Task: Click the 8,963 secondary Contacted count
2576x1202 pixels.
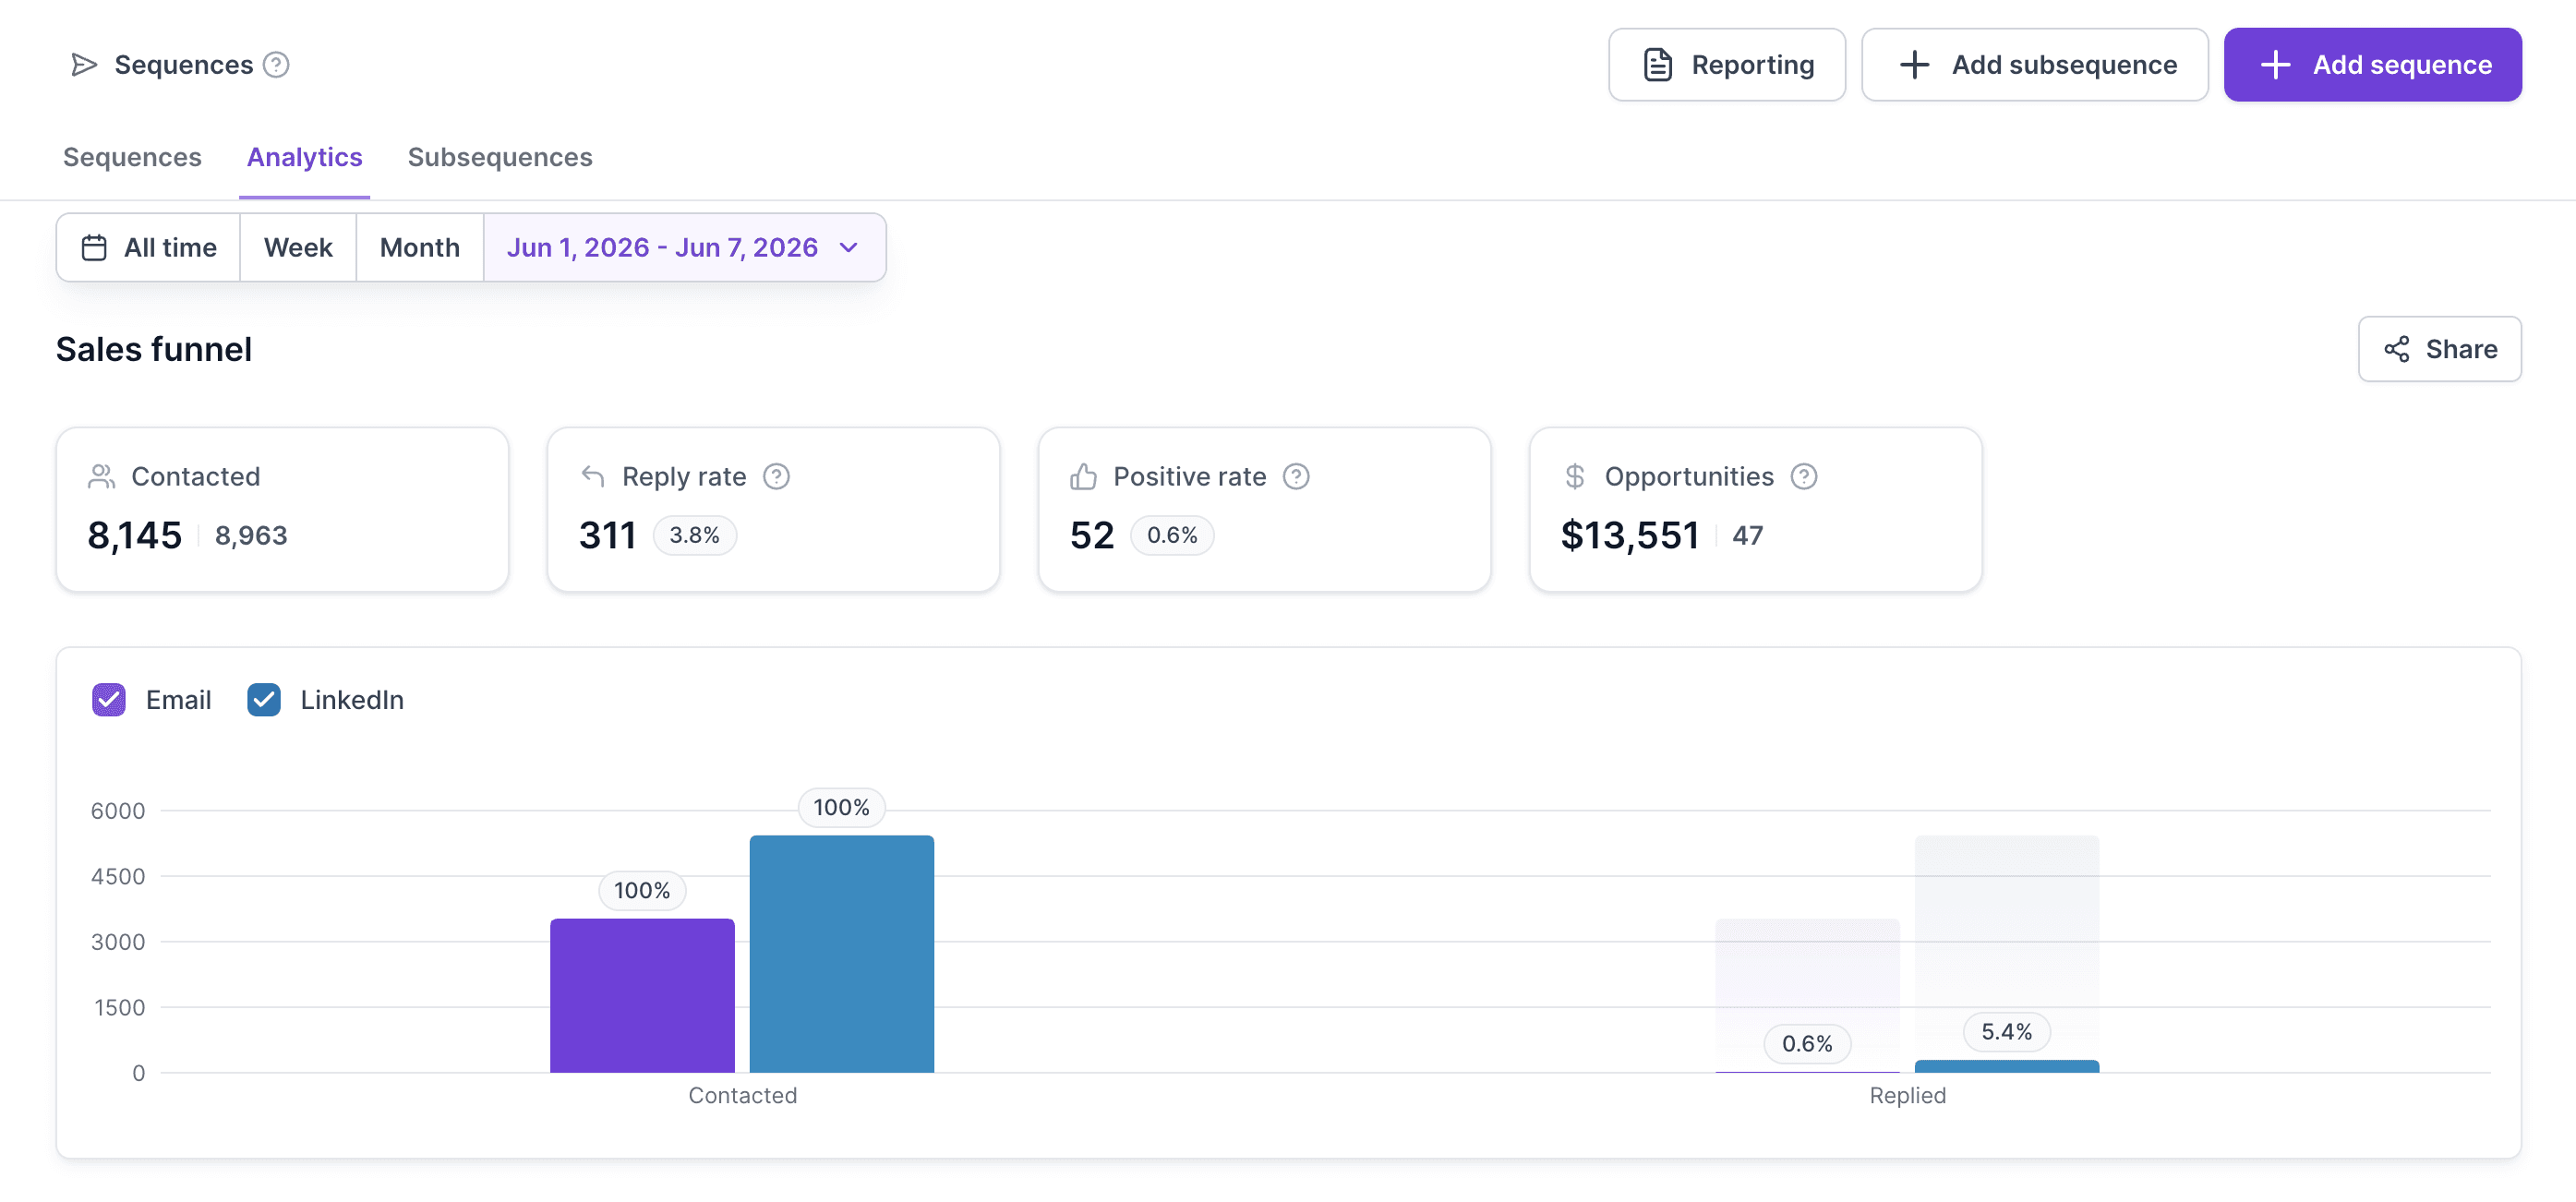Action: 251,536
